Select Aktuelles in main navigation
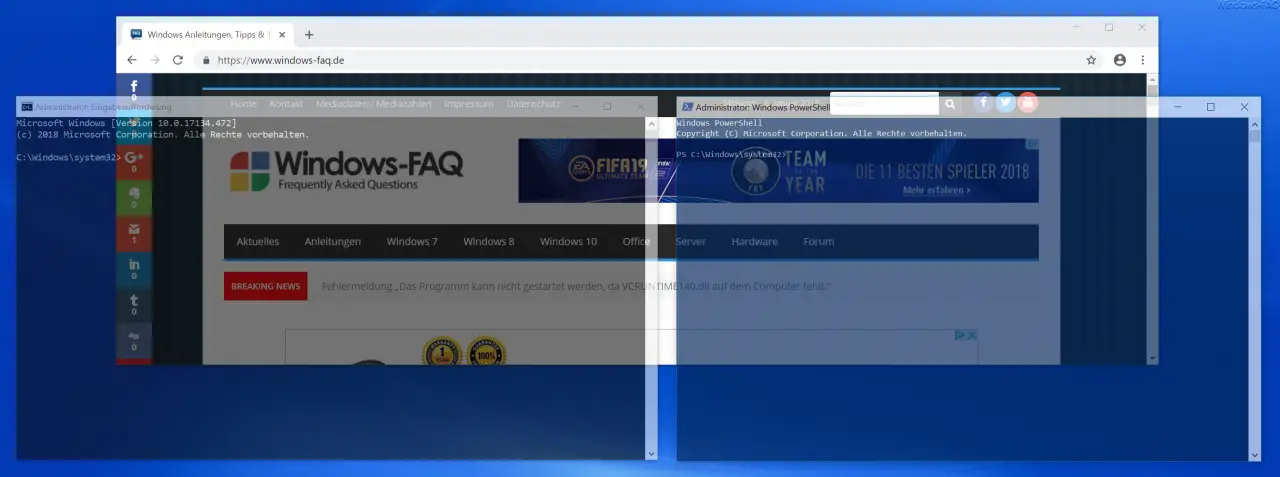 click(x=258, y=241)
